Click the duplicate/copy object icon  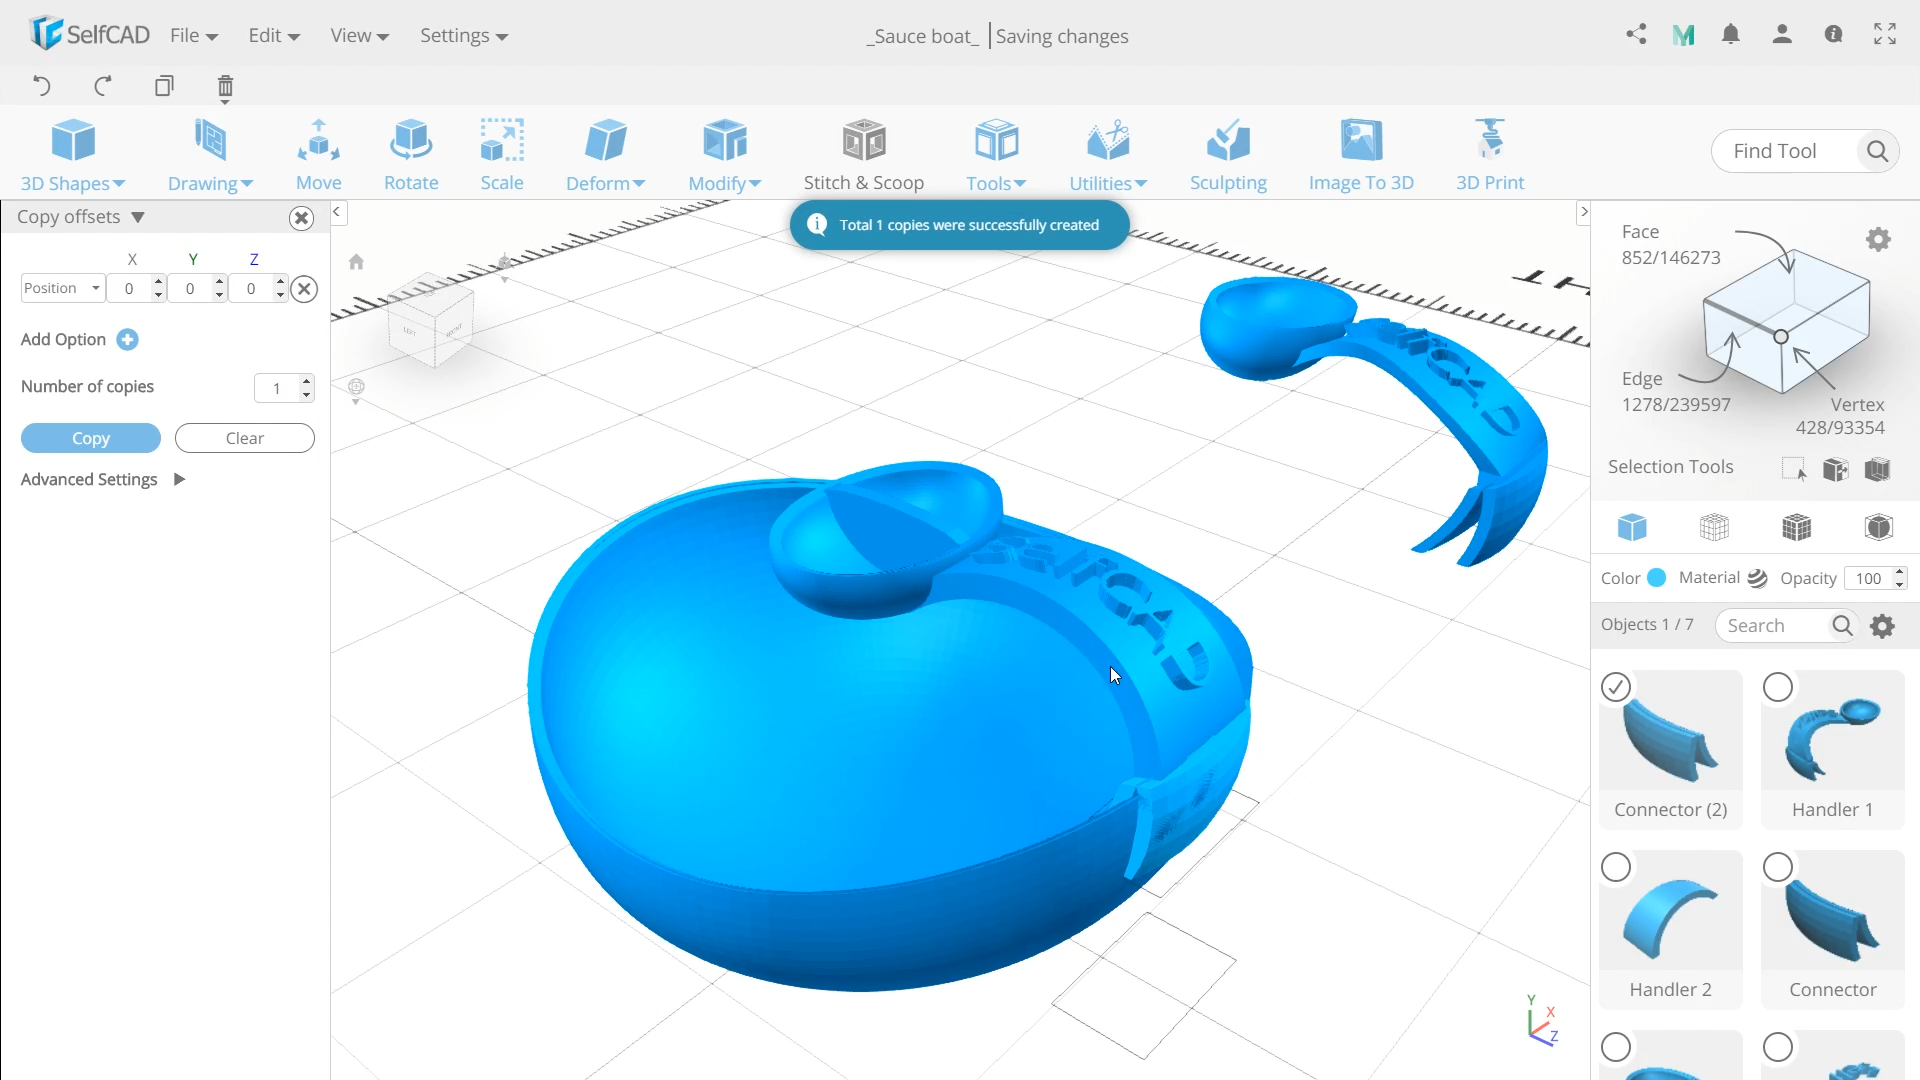pyautogui.click(x=164, y=86)
